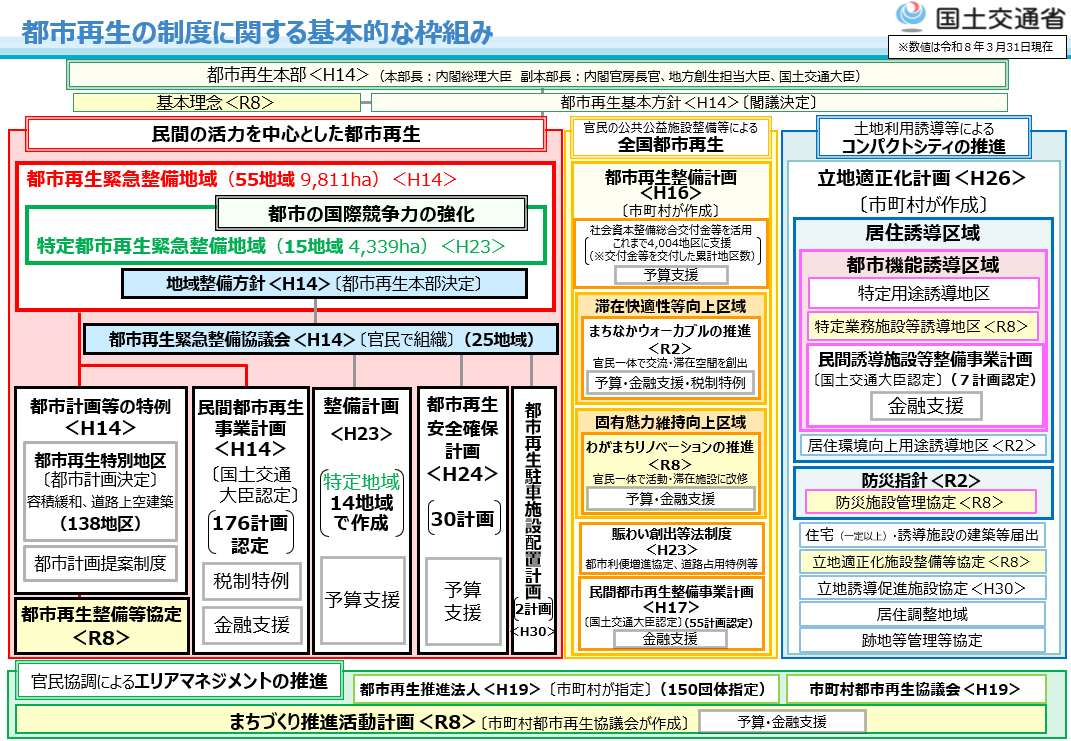Select the 整備計画<H23> heading
This screenshot has height=741, width=1071.
click(x=361, y=419)
